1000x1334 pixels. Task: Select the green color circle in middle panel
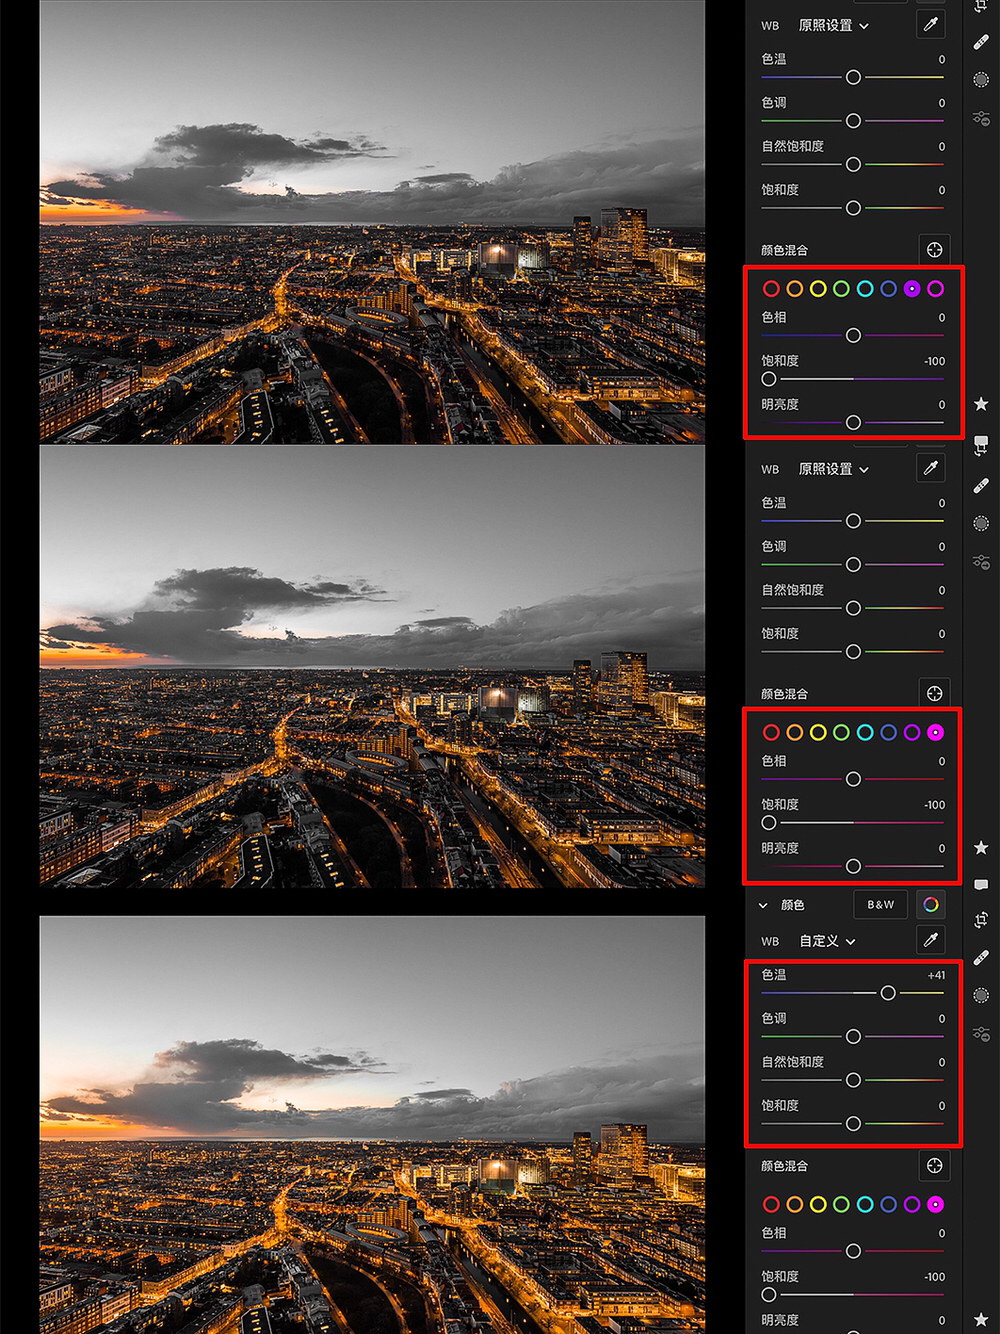842,733
